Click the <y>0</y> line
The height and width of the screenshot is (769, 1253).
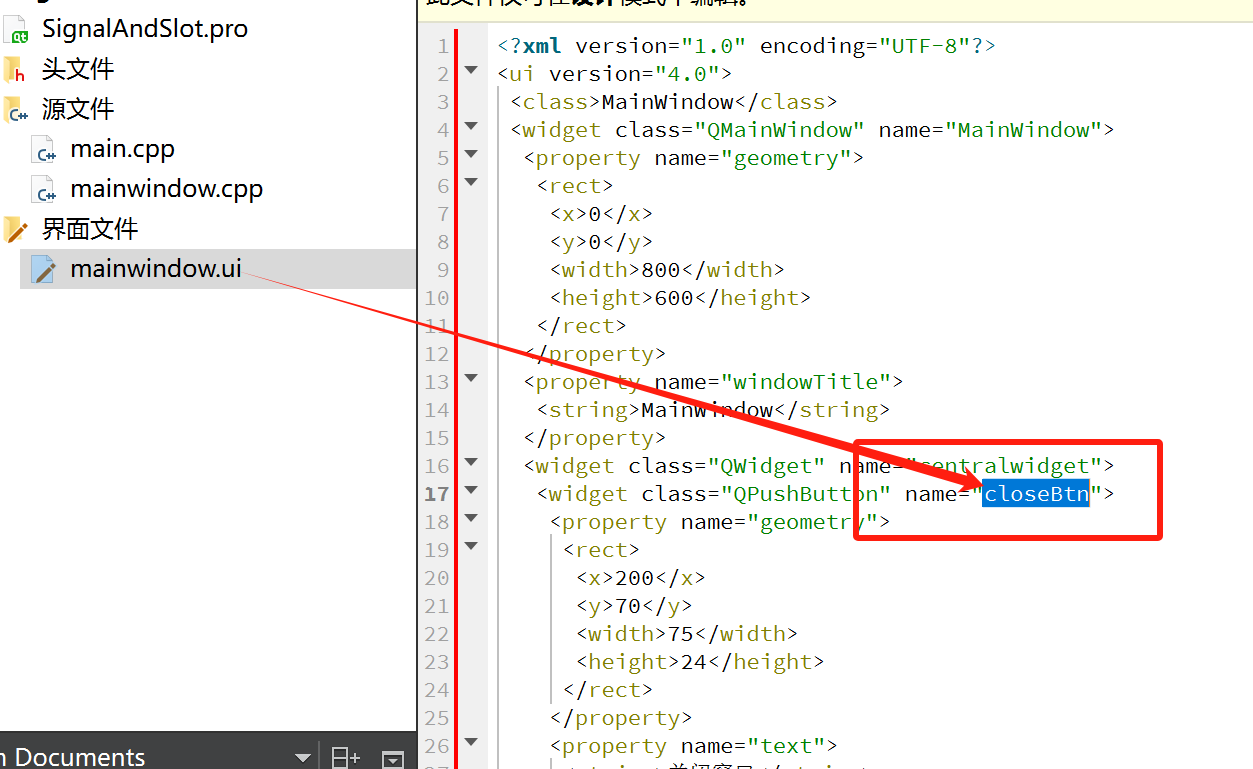(x=601, y=241)
